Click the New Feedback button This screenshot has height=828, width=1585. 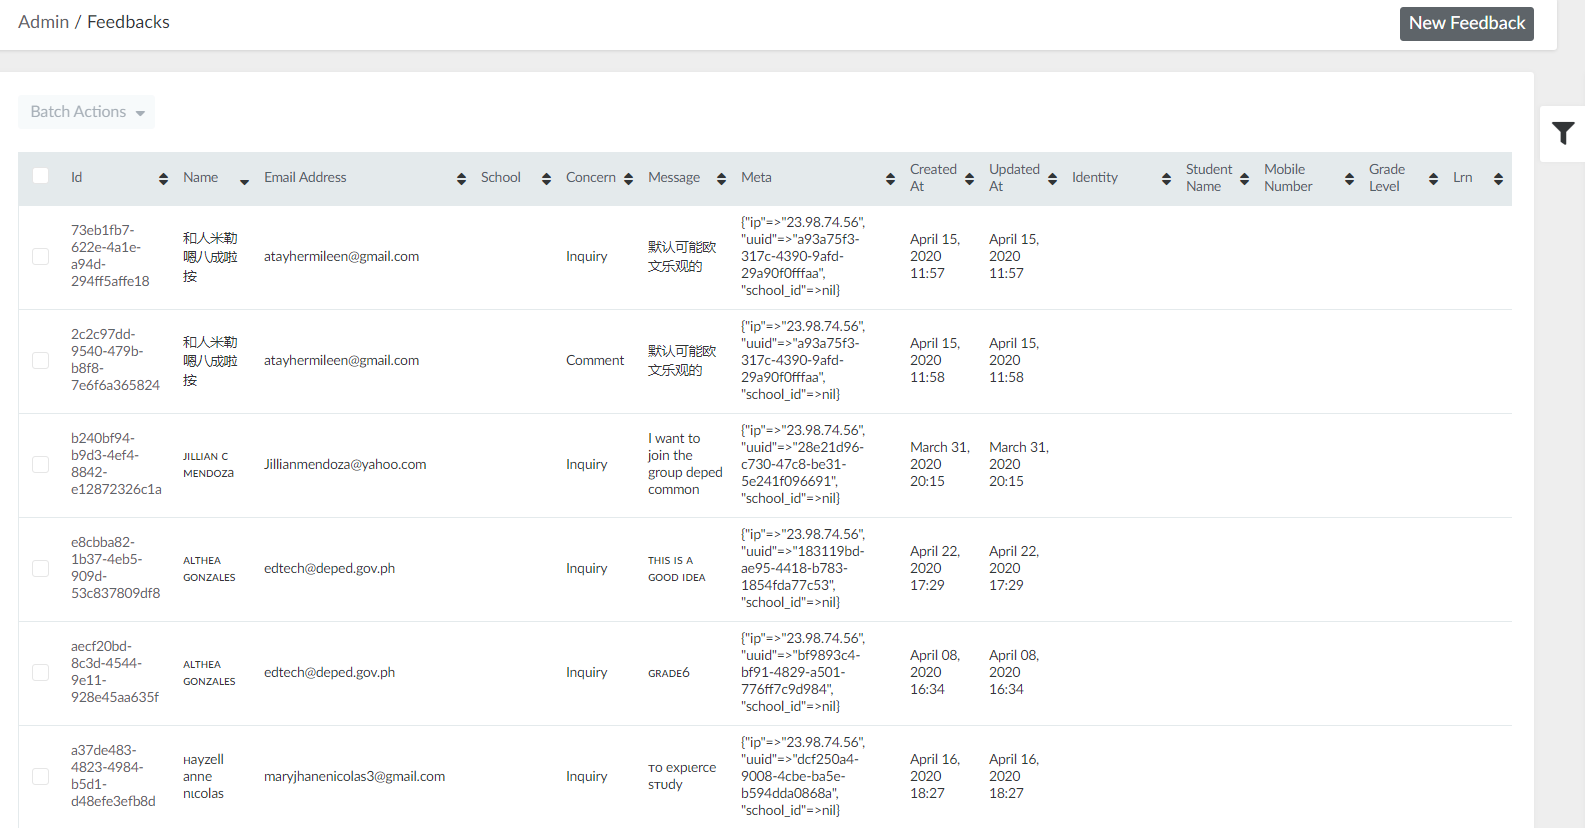pos(1466,23)
